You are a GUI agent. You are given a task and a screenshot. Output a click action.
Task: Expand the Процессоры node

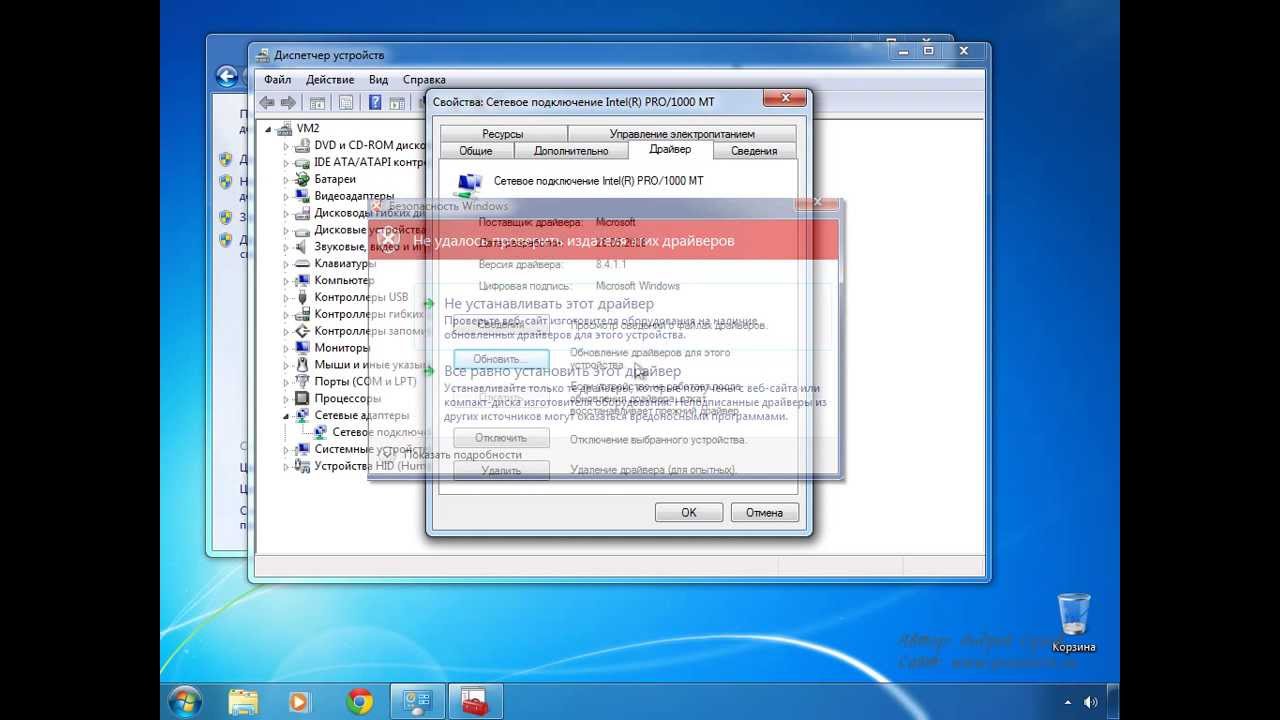coord(285,399)
